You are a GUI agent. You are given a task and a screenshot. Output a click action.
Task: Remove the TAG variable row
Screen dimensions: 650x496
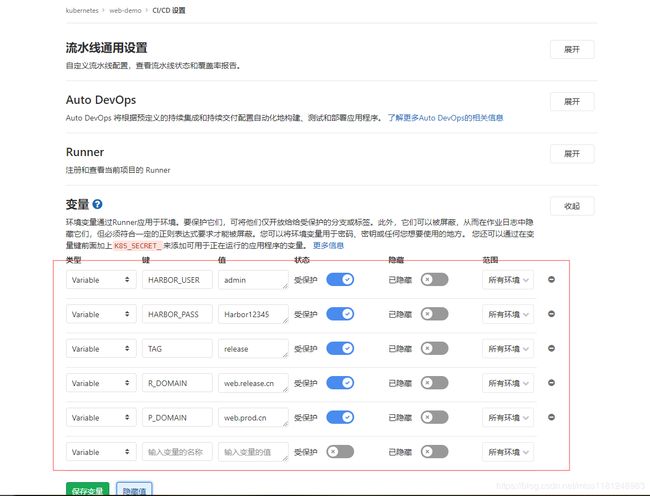pyautogui.click(x=551, y=348)
